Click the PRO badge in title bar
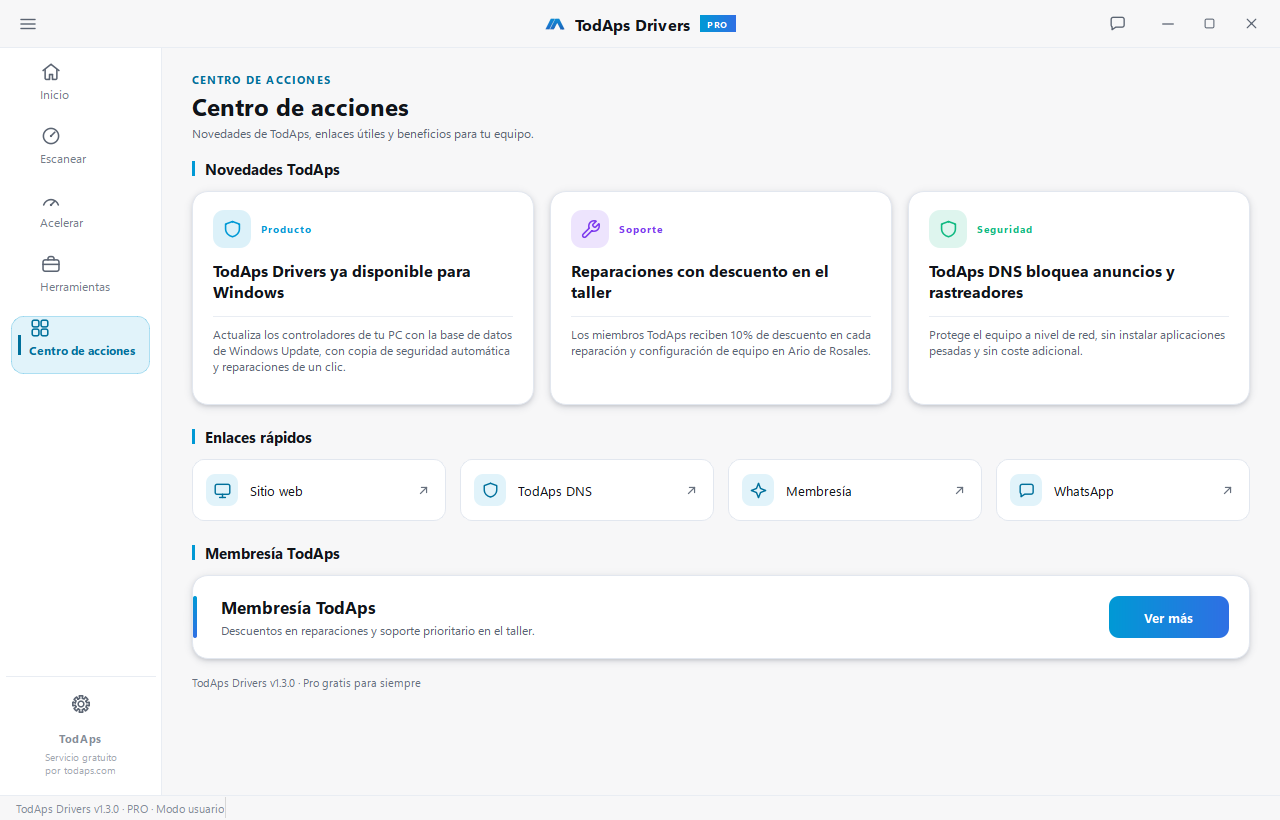 coord(718,24)
